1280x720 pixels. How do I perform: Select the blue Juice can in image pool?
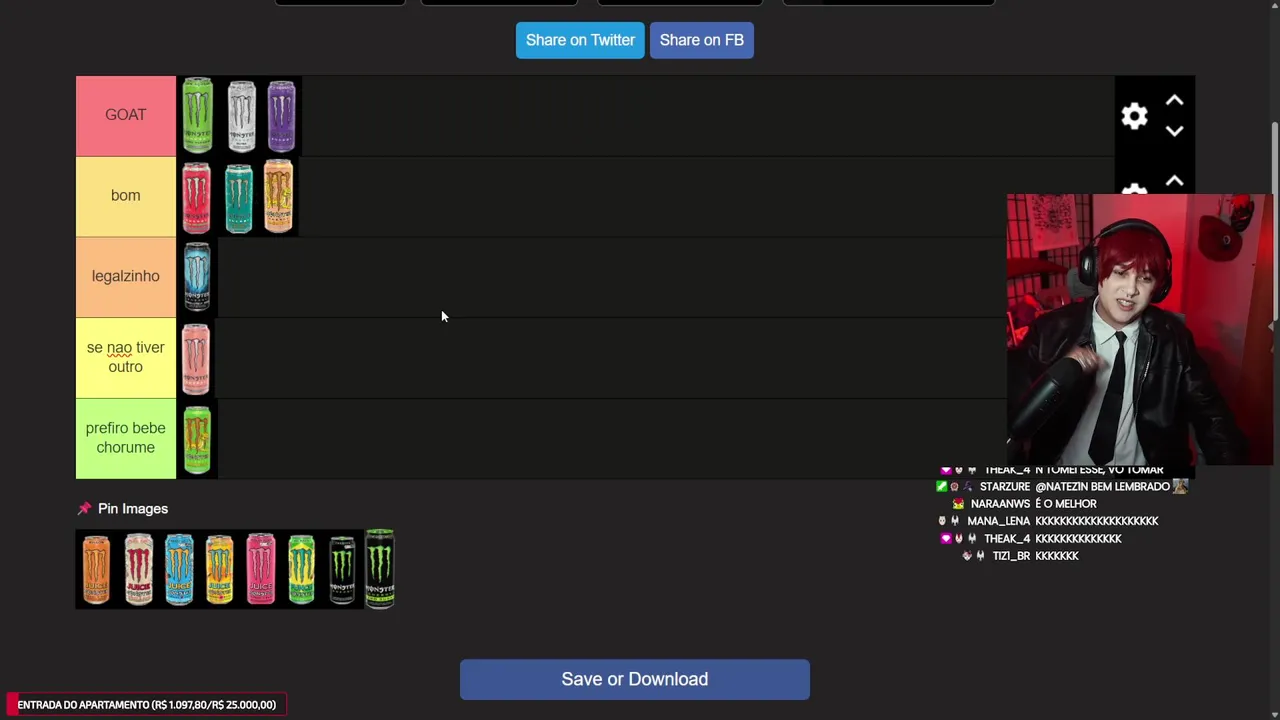pos(179,569)
